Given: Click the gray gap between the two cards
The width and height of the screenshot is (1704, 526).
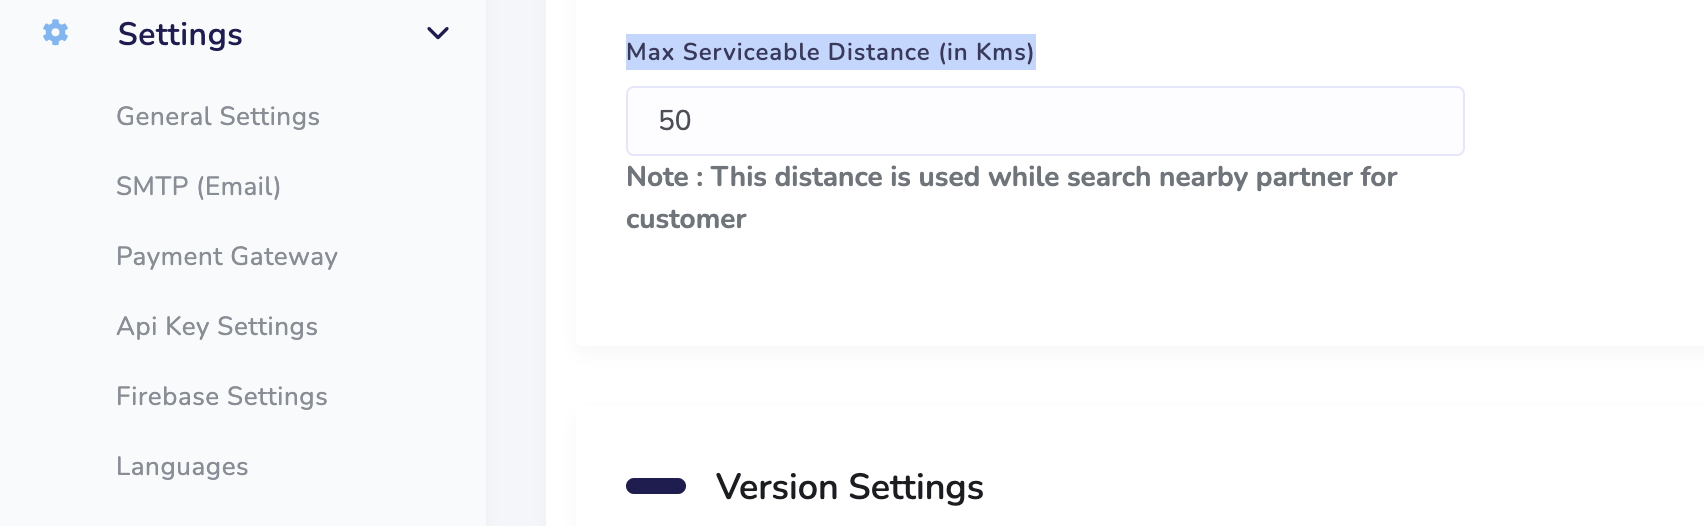Looking at the screenshot, I should coord(1140,379).
